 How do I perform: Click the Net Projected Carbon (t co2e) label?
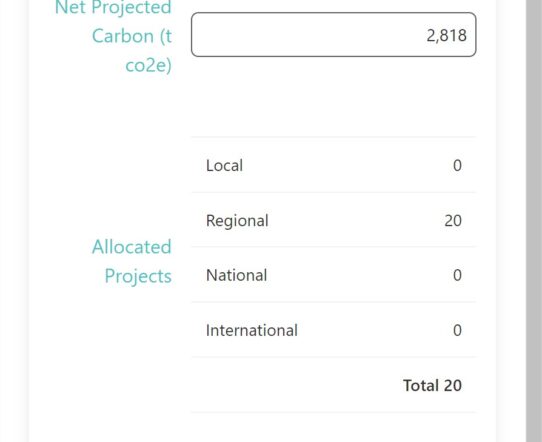coord(113,36)
